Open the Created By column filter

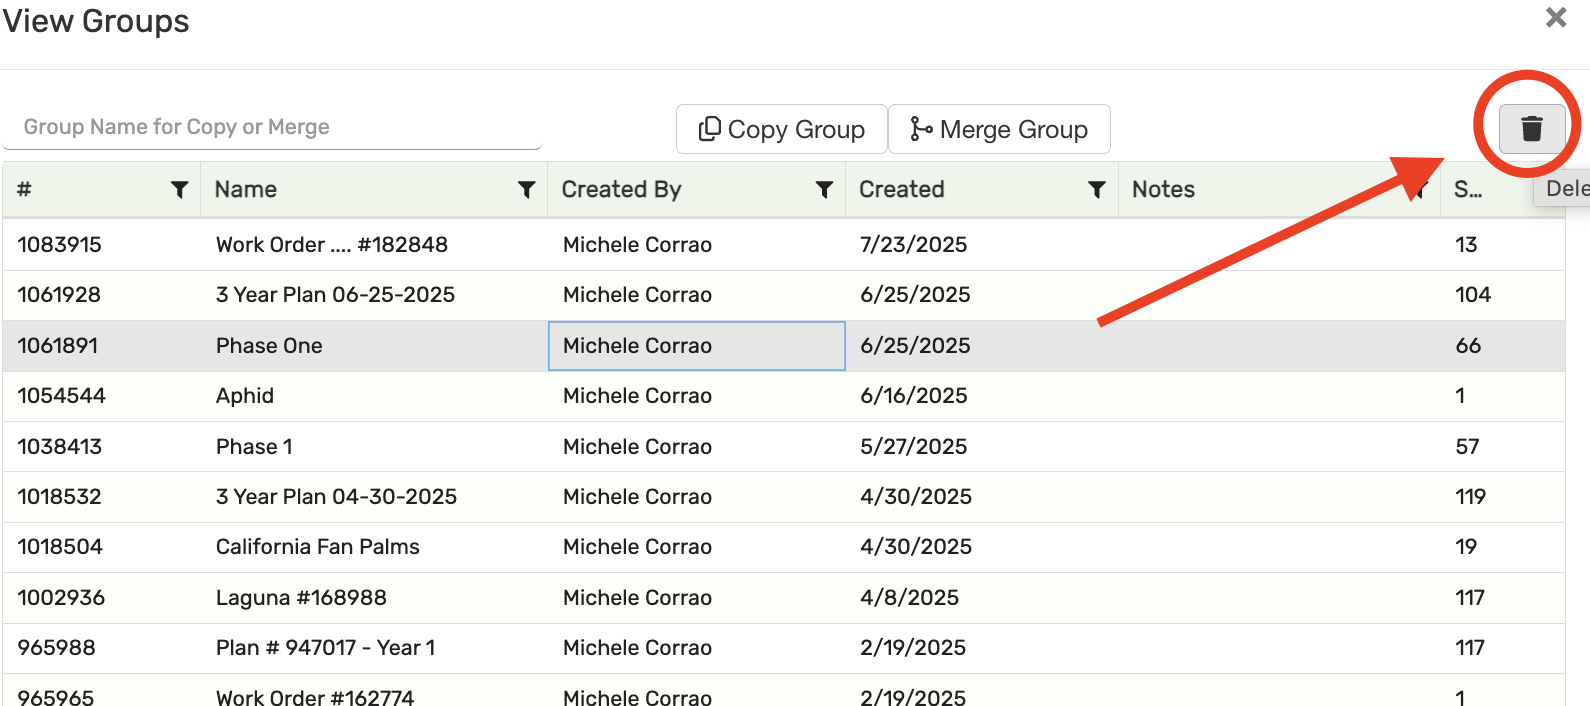point(824,190)
